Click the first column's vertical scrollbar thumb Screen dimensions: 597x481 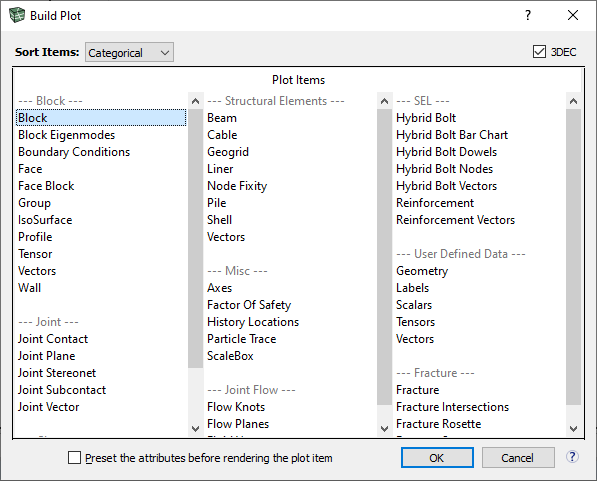195,238
